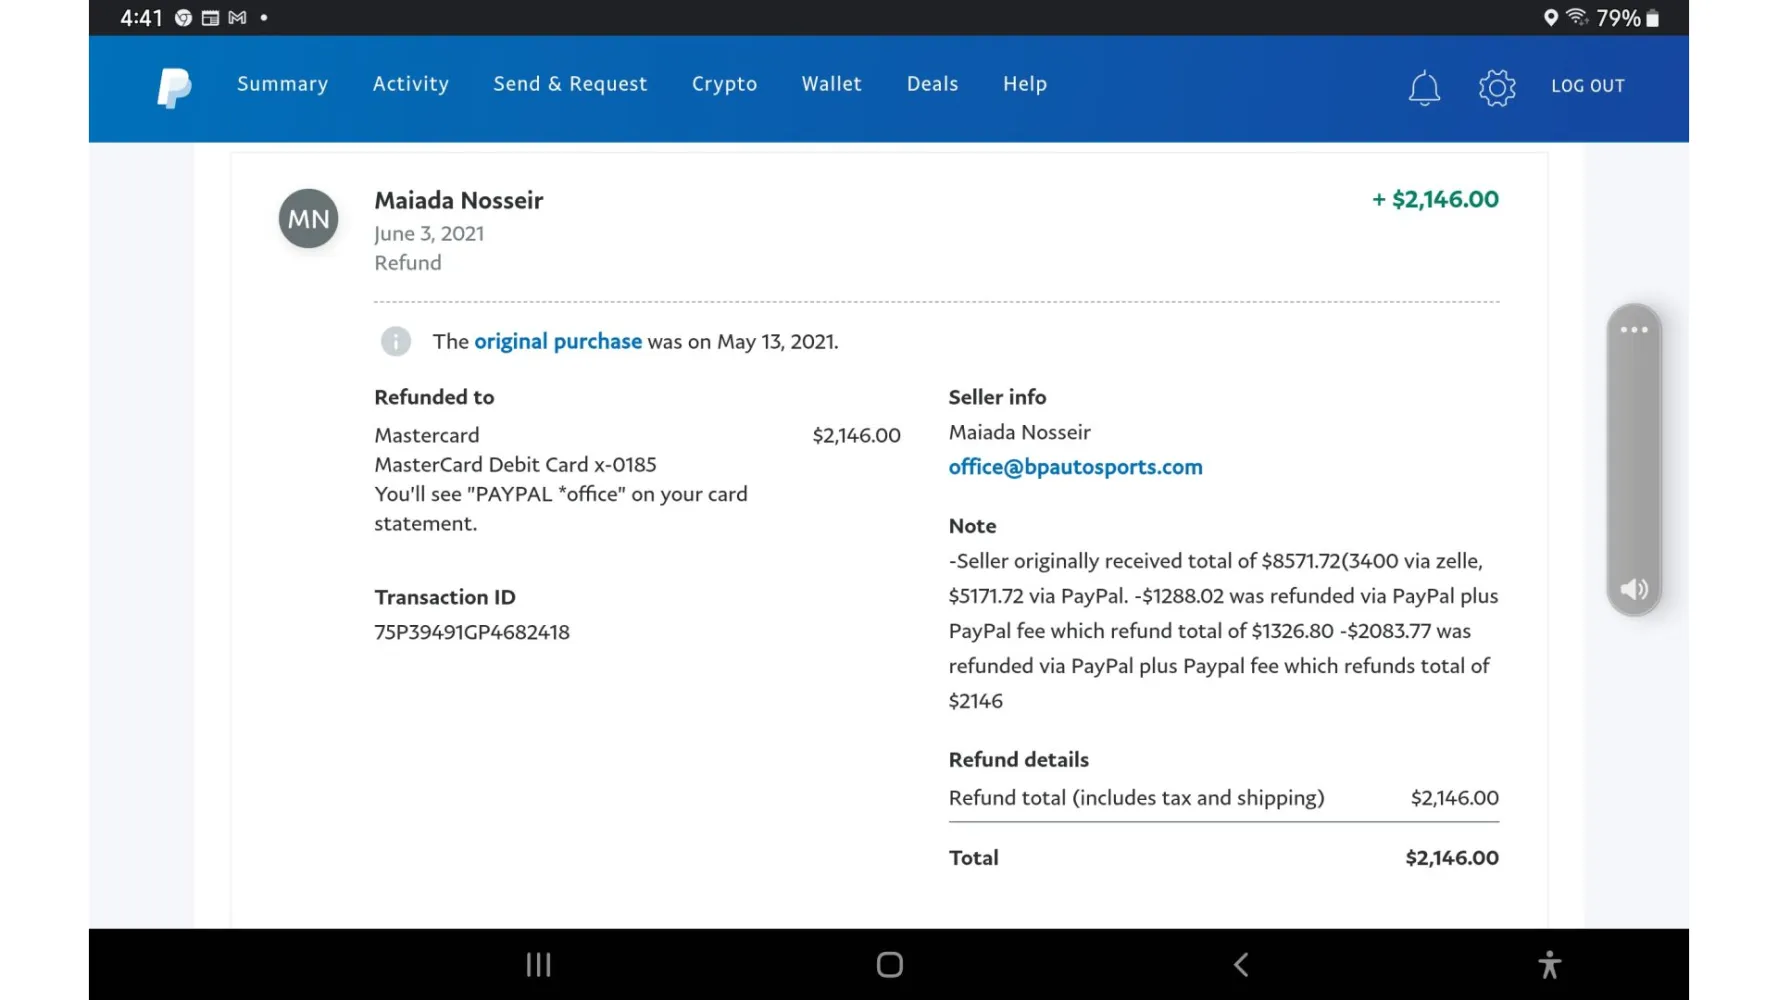Switch to the Crypto tab
Screen dimensions: 1778x1000
click(724, 84)
